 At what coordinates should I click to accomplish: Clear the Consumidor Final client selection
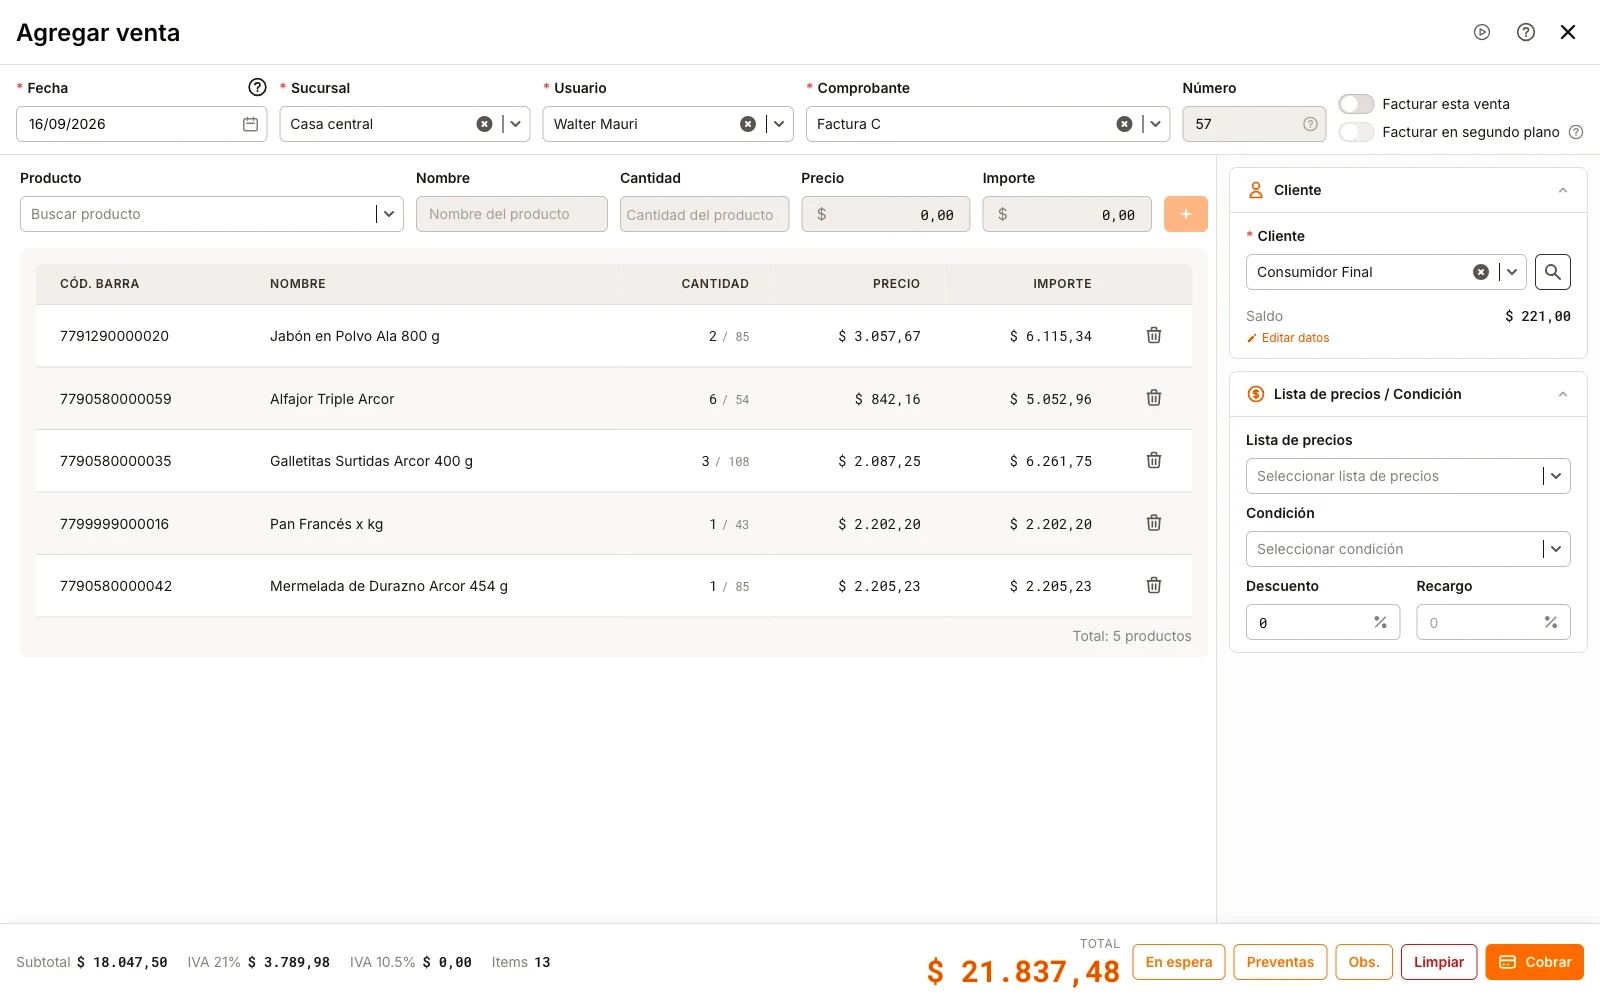coord(1481,272)
